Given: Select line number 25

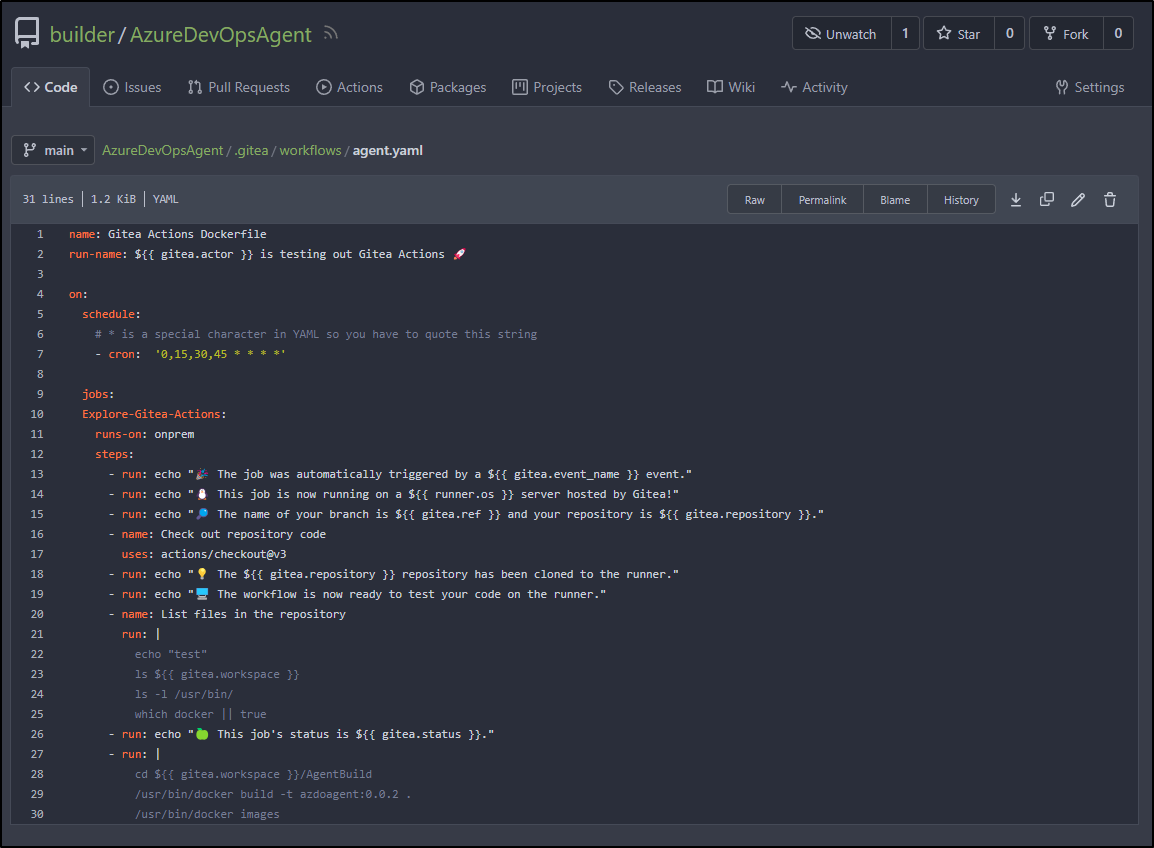Looking at the screenshot, I should [x=37, y=714].
